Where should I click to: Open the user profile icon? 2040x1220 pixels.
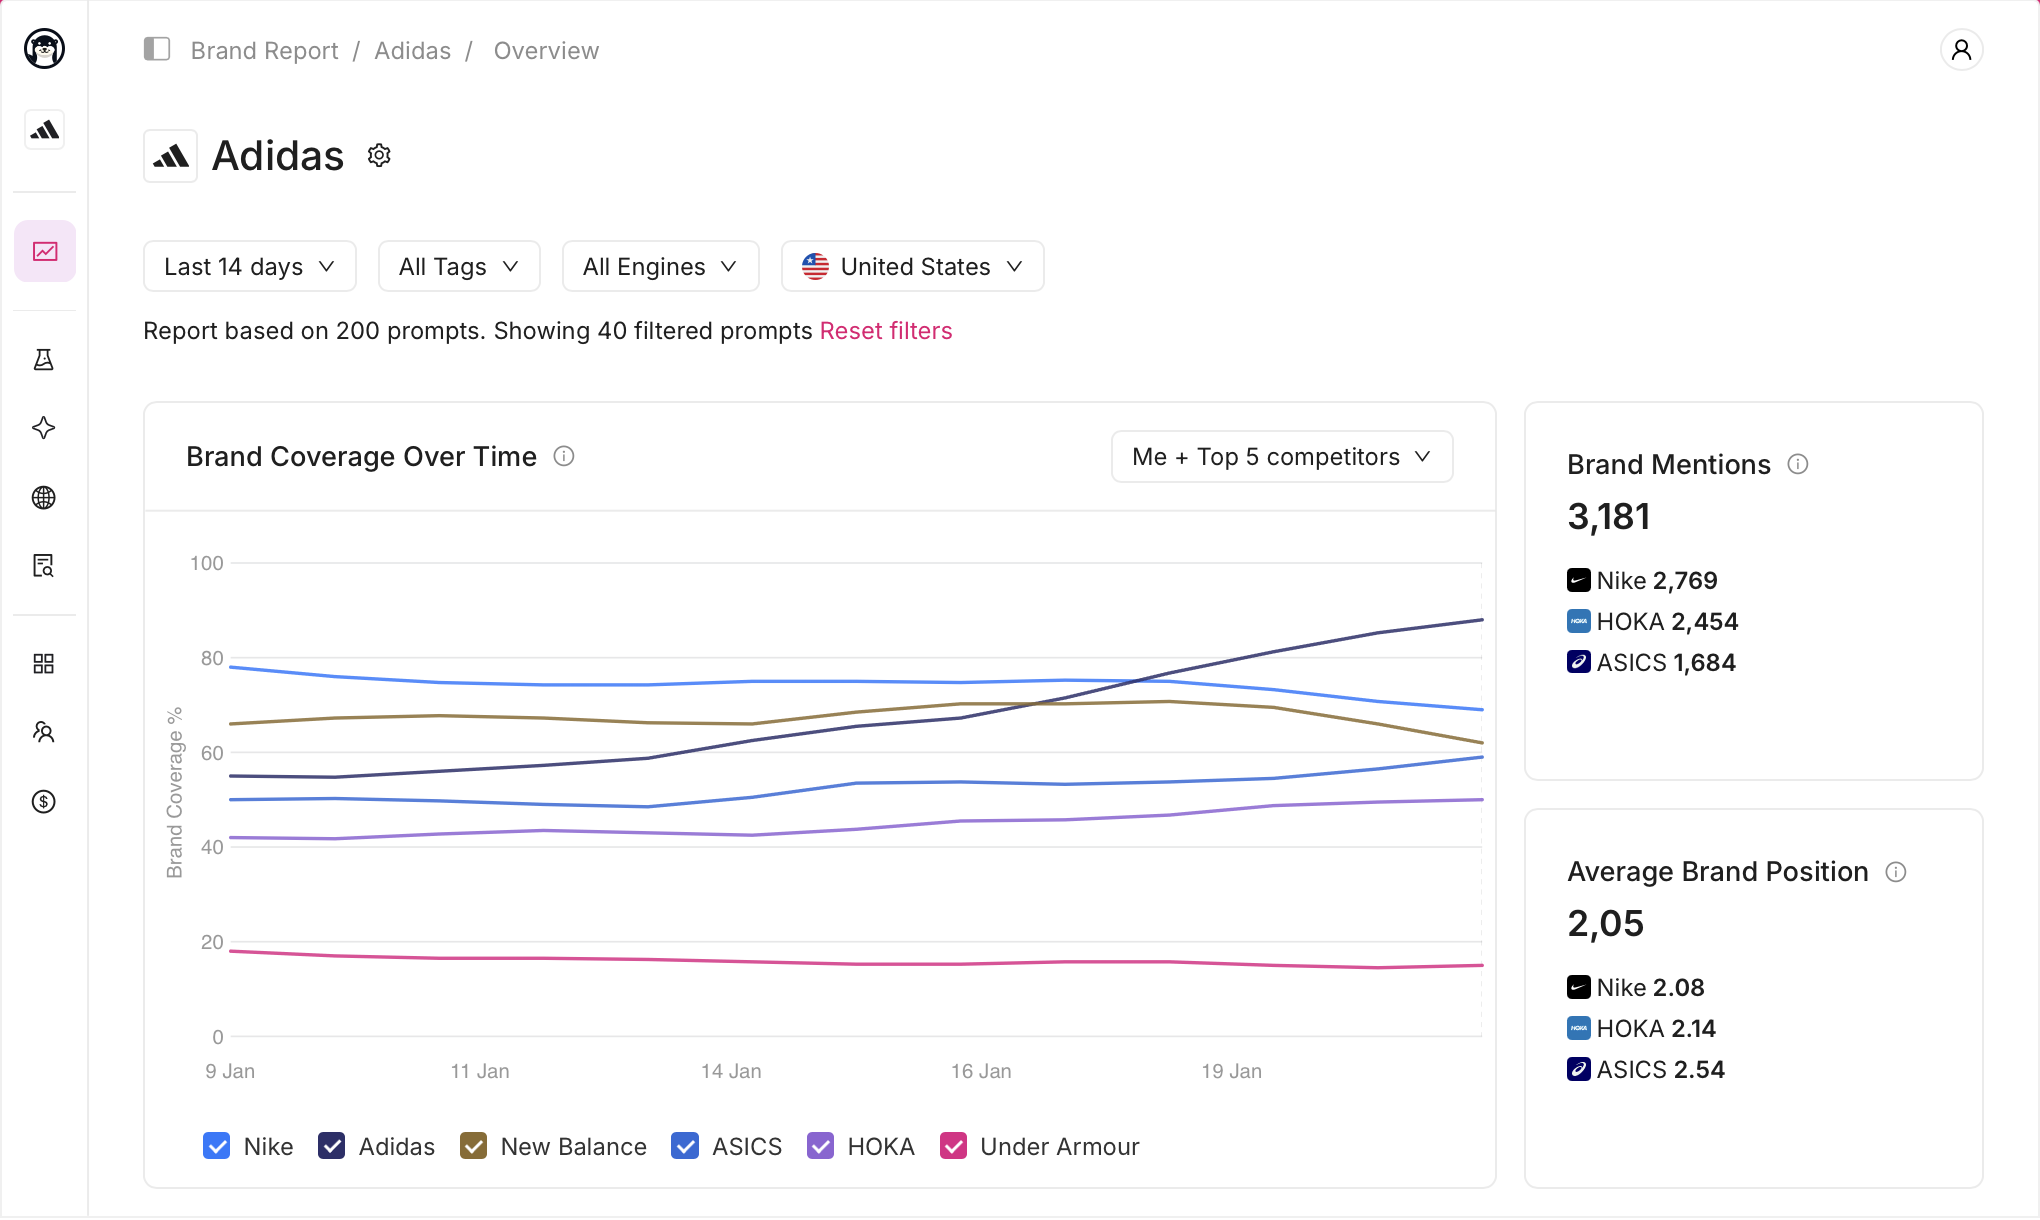(1961, 50)
